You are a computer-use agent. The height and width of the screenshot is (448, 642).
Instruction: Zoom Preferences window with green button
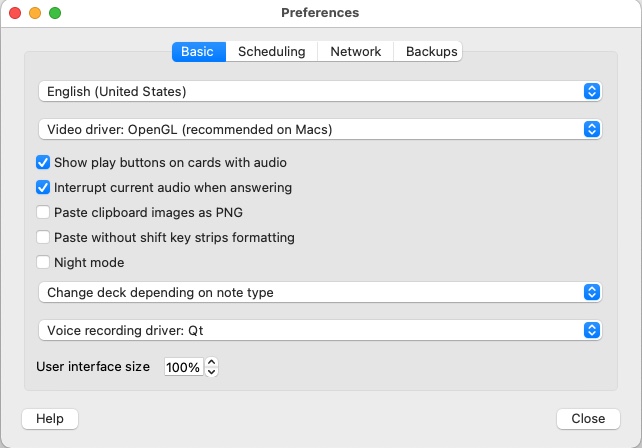coord(55,13)
